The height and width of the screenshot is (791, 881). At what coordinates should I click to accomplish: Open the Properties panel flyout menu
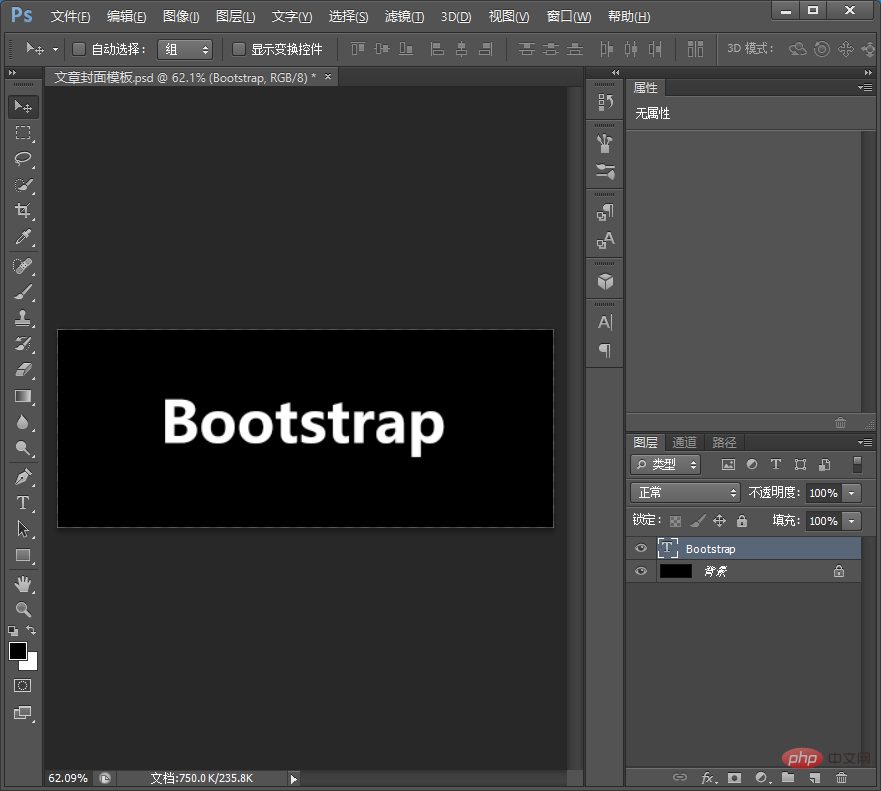[x=865, y=88]
